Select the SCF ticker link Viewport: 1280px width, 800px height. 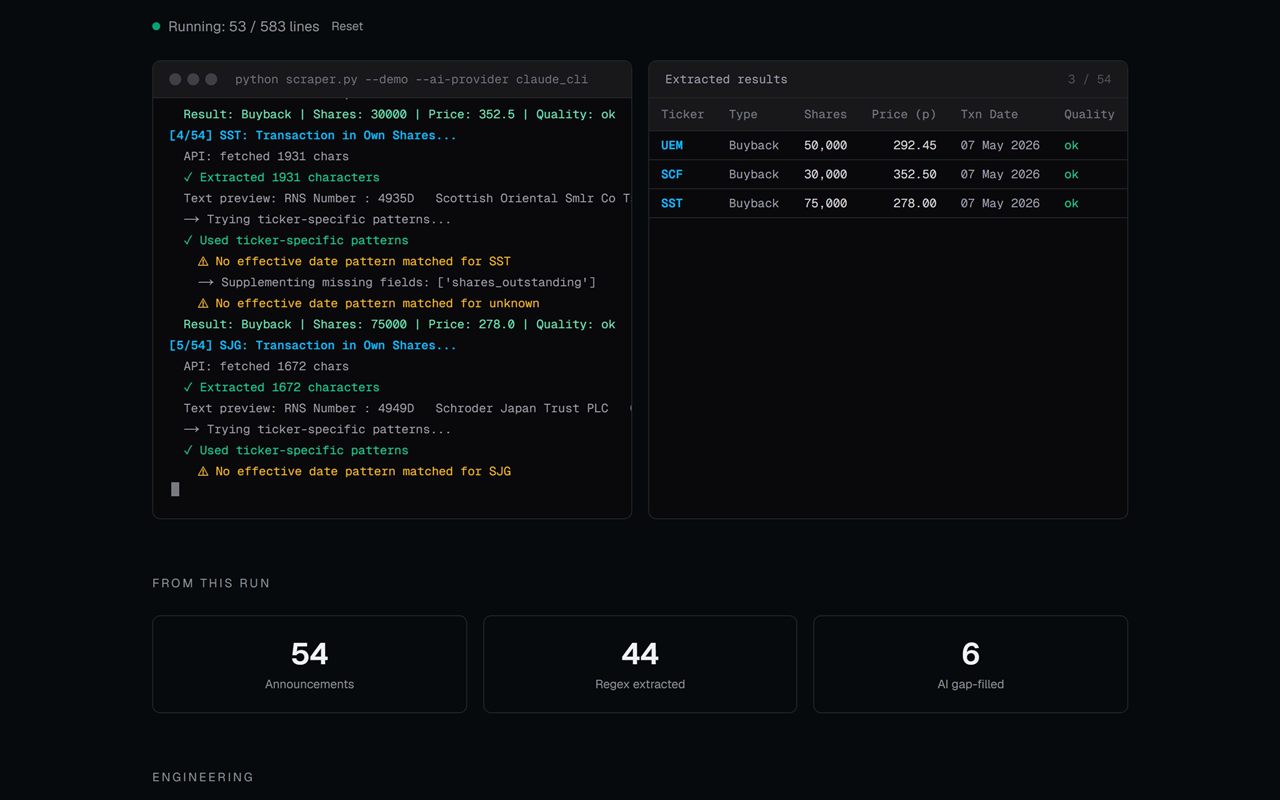click(x=672, y=174)
